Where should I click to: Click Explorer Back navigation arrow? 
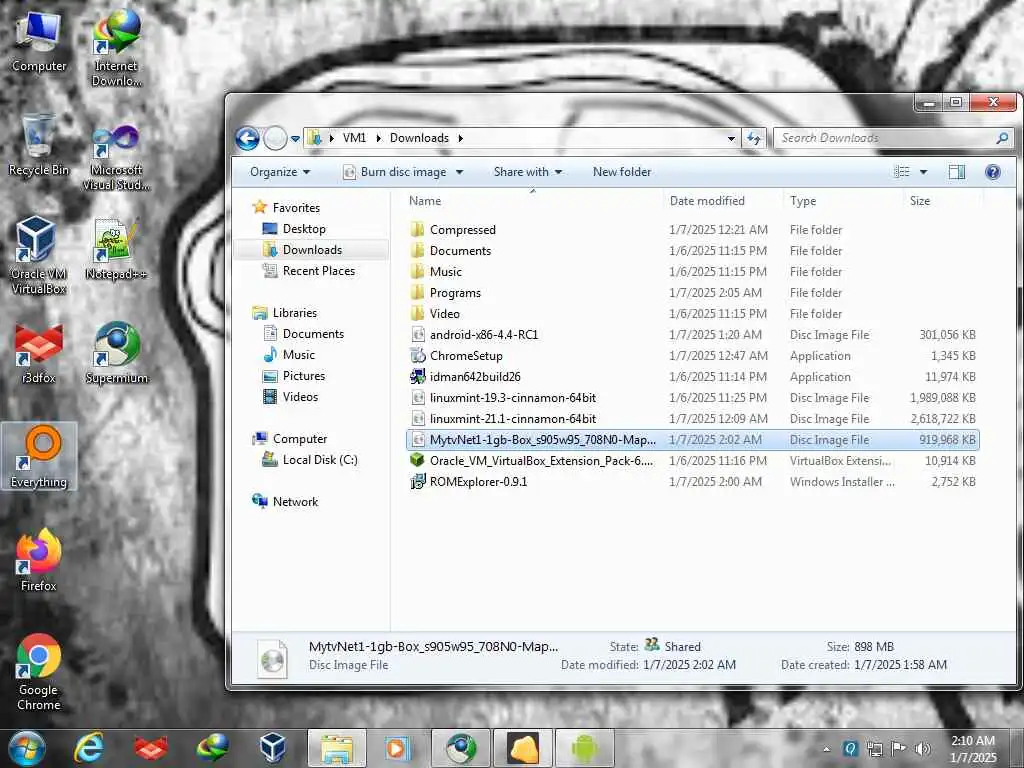(x=248, y=138)
